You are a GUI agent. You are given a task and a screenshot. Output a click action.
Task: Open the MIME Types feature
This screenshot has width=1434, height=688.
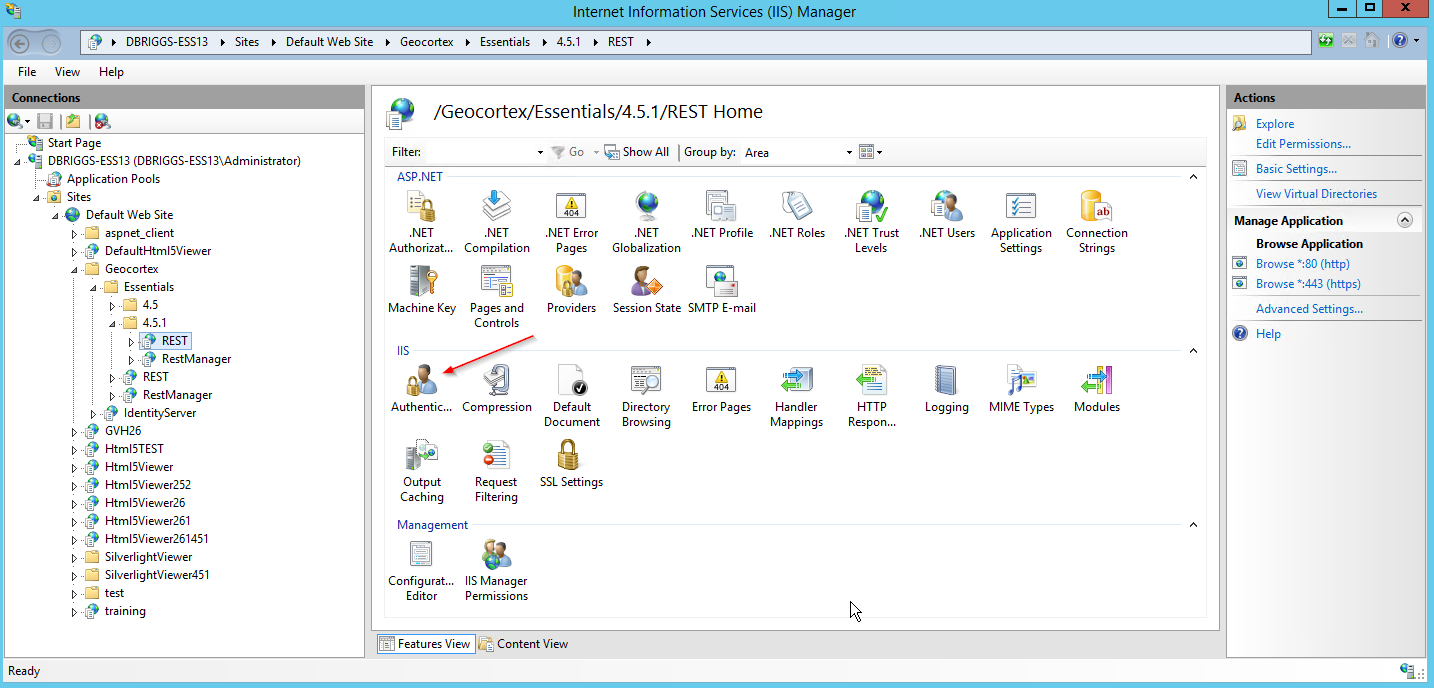tap(1021, 388)
